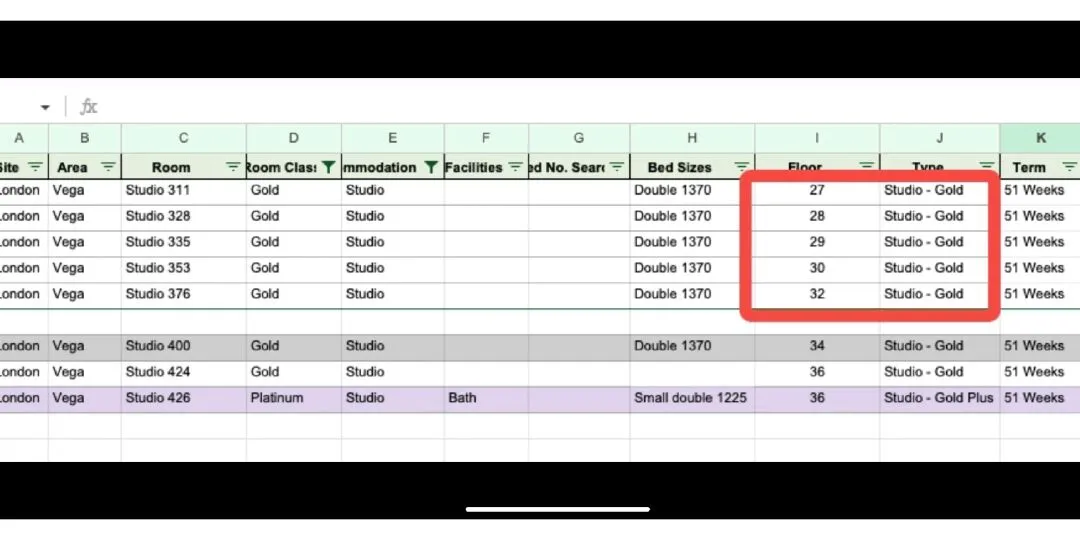Select Double 1370 in Studio 311 row

click(x=692, y=190)
